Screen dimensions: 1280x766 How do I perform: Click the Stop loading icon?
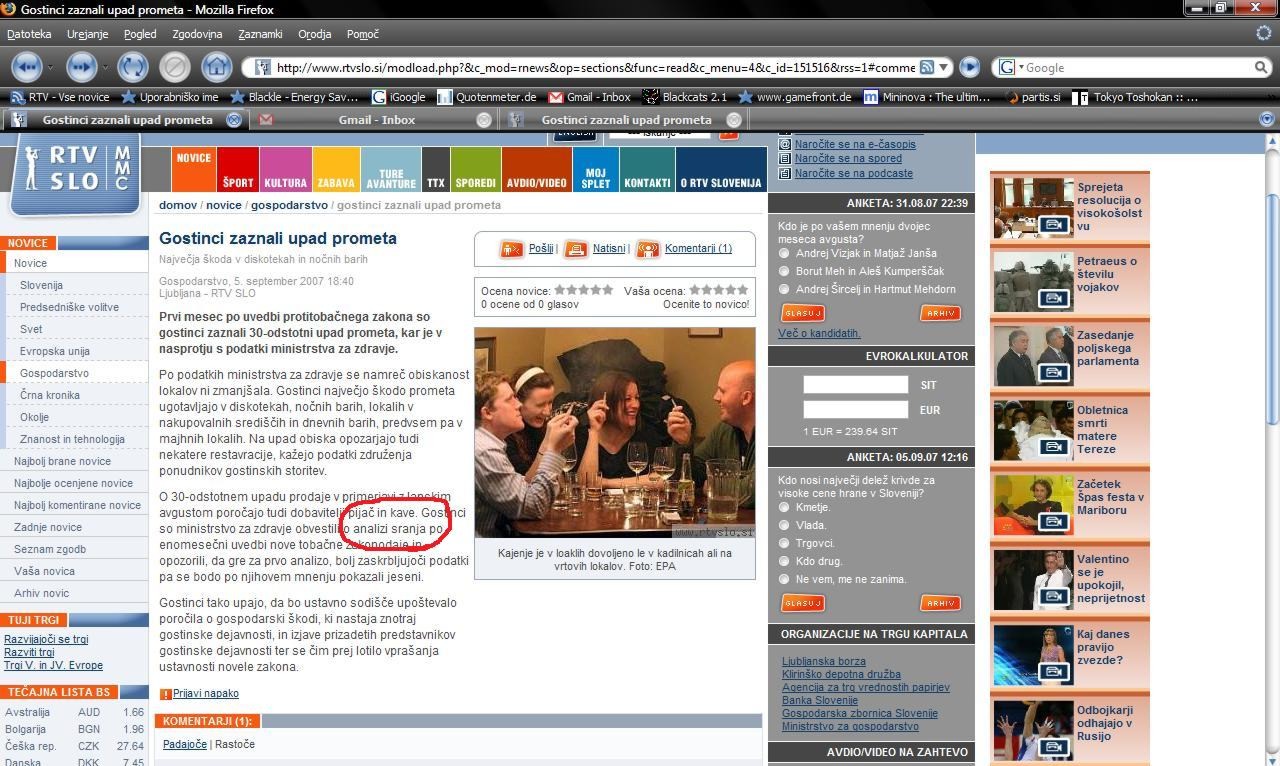click(x=174, y=67)
